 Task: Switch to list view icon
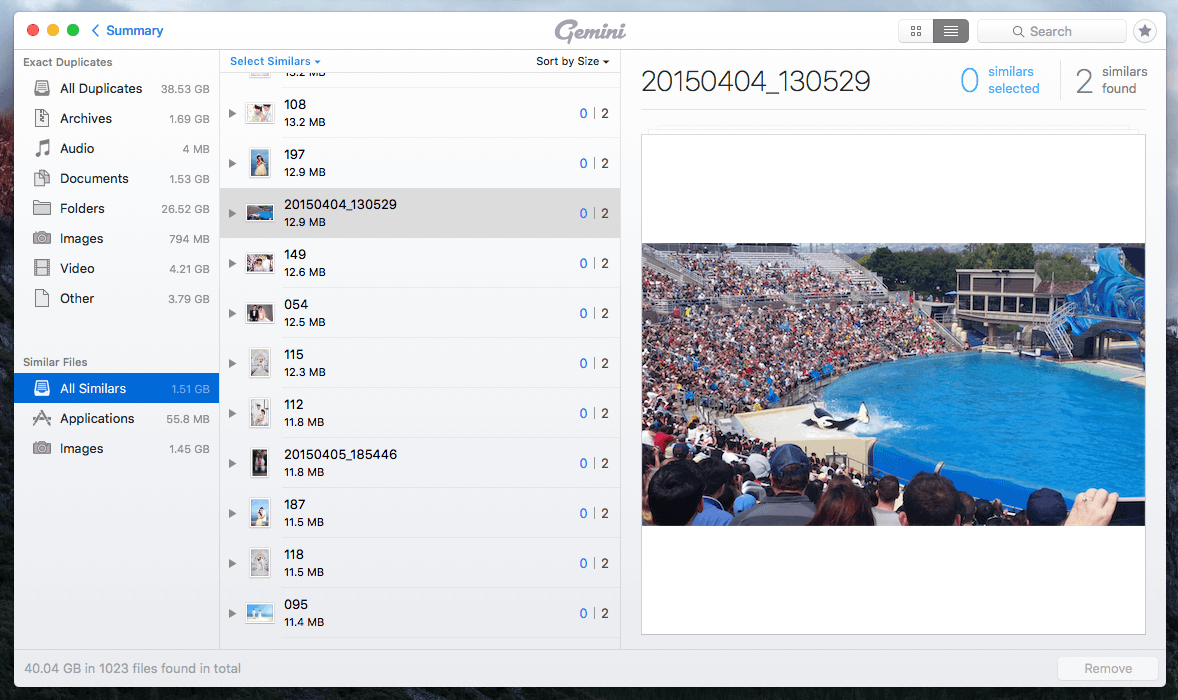point(950,31)
